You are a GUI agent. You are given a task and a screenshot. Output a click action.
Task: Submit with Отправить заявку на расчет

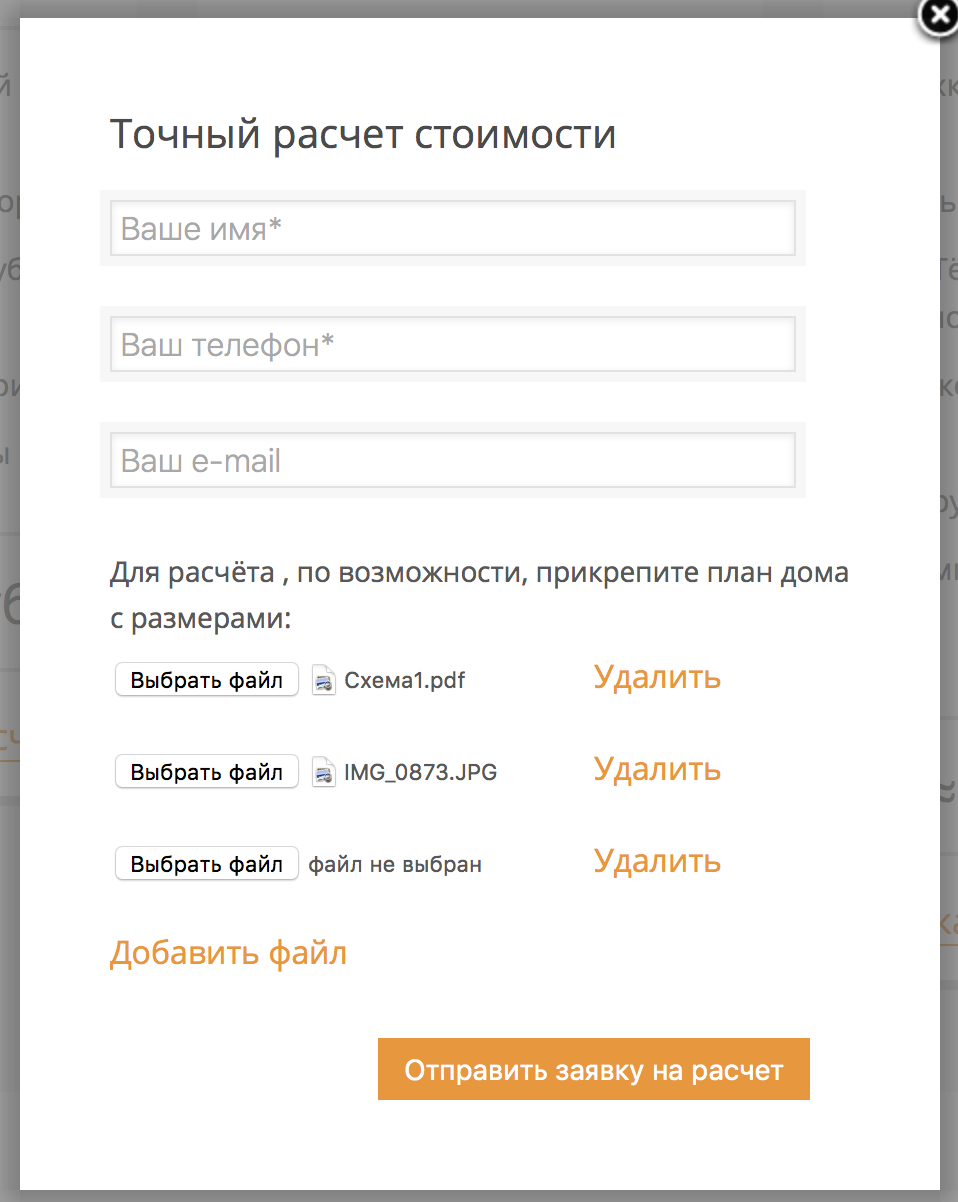point(593,1070)
